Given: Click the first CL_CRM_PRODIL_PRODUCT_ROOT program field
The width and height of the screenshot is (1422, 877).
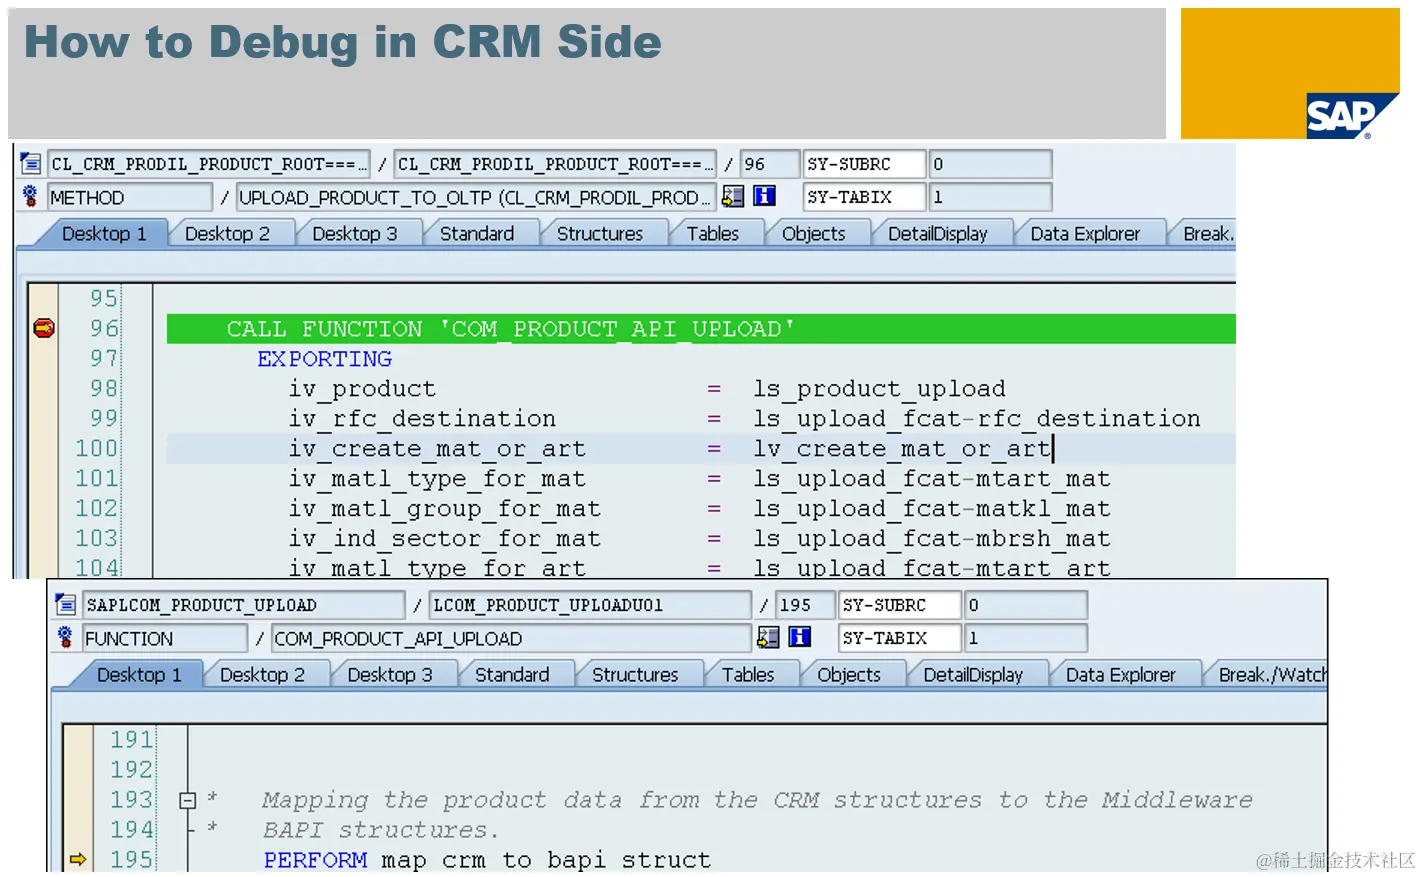Looking at the screenshot, I should point(208,163).
